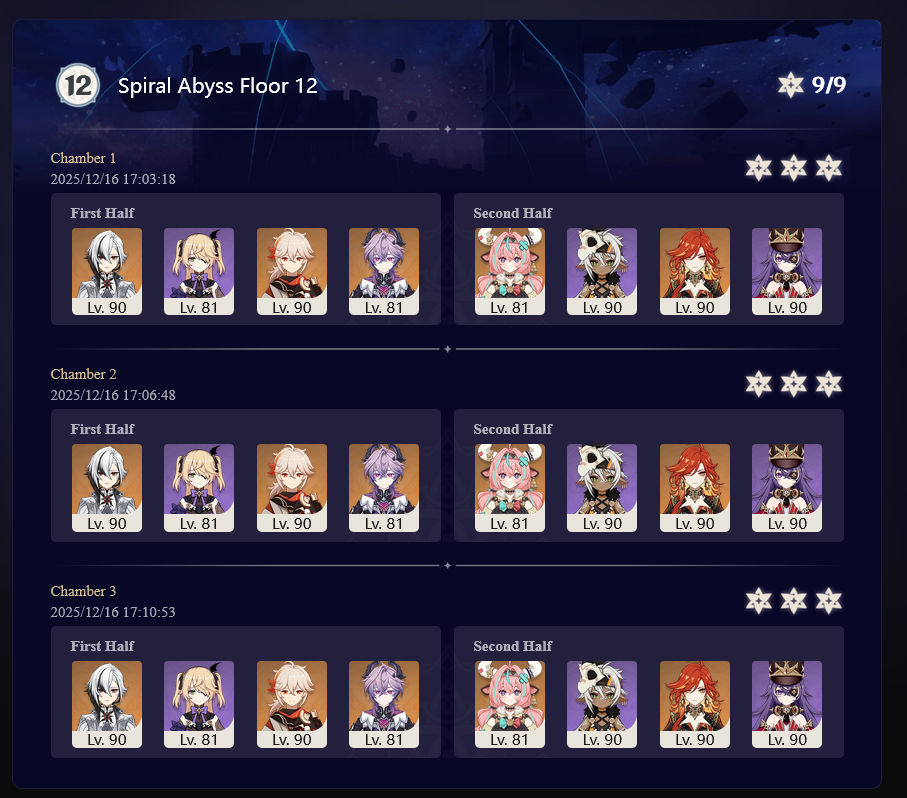This screenshot has width=907, height=798.
Task: Select the skull-masked character in Chamber 1 Second Half
Action: tap(602, 271)
